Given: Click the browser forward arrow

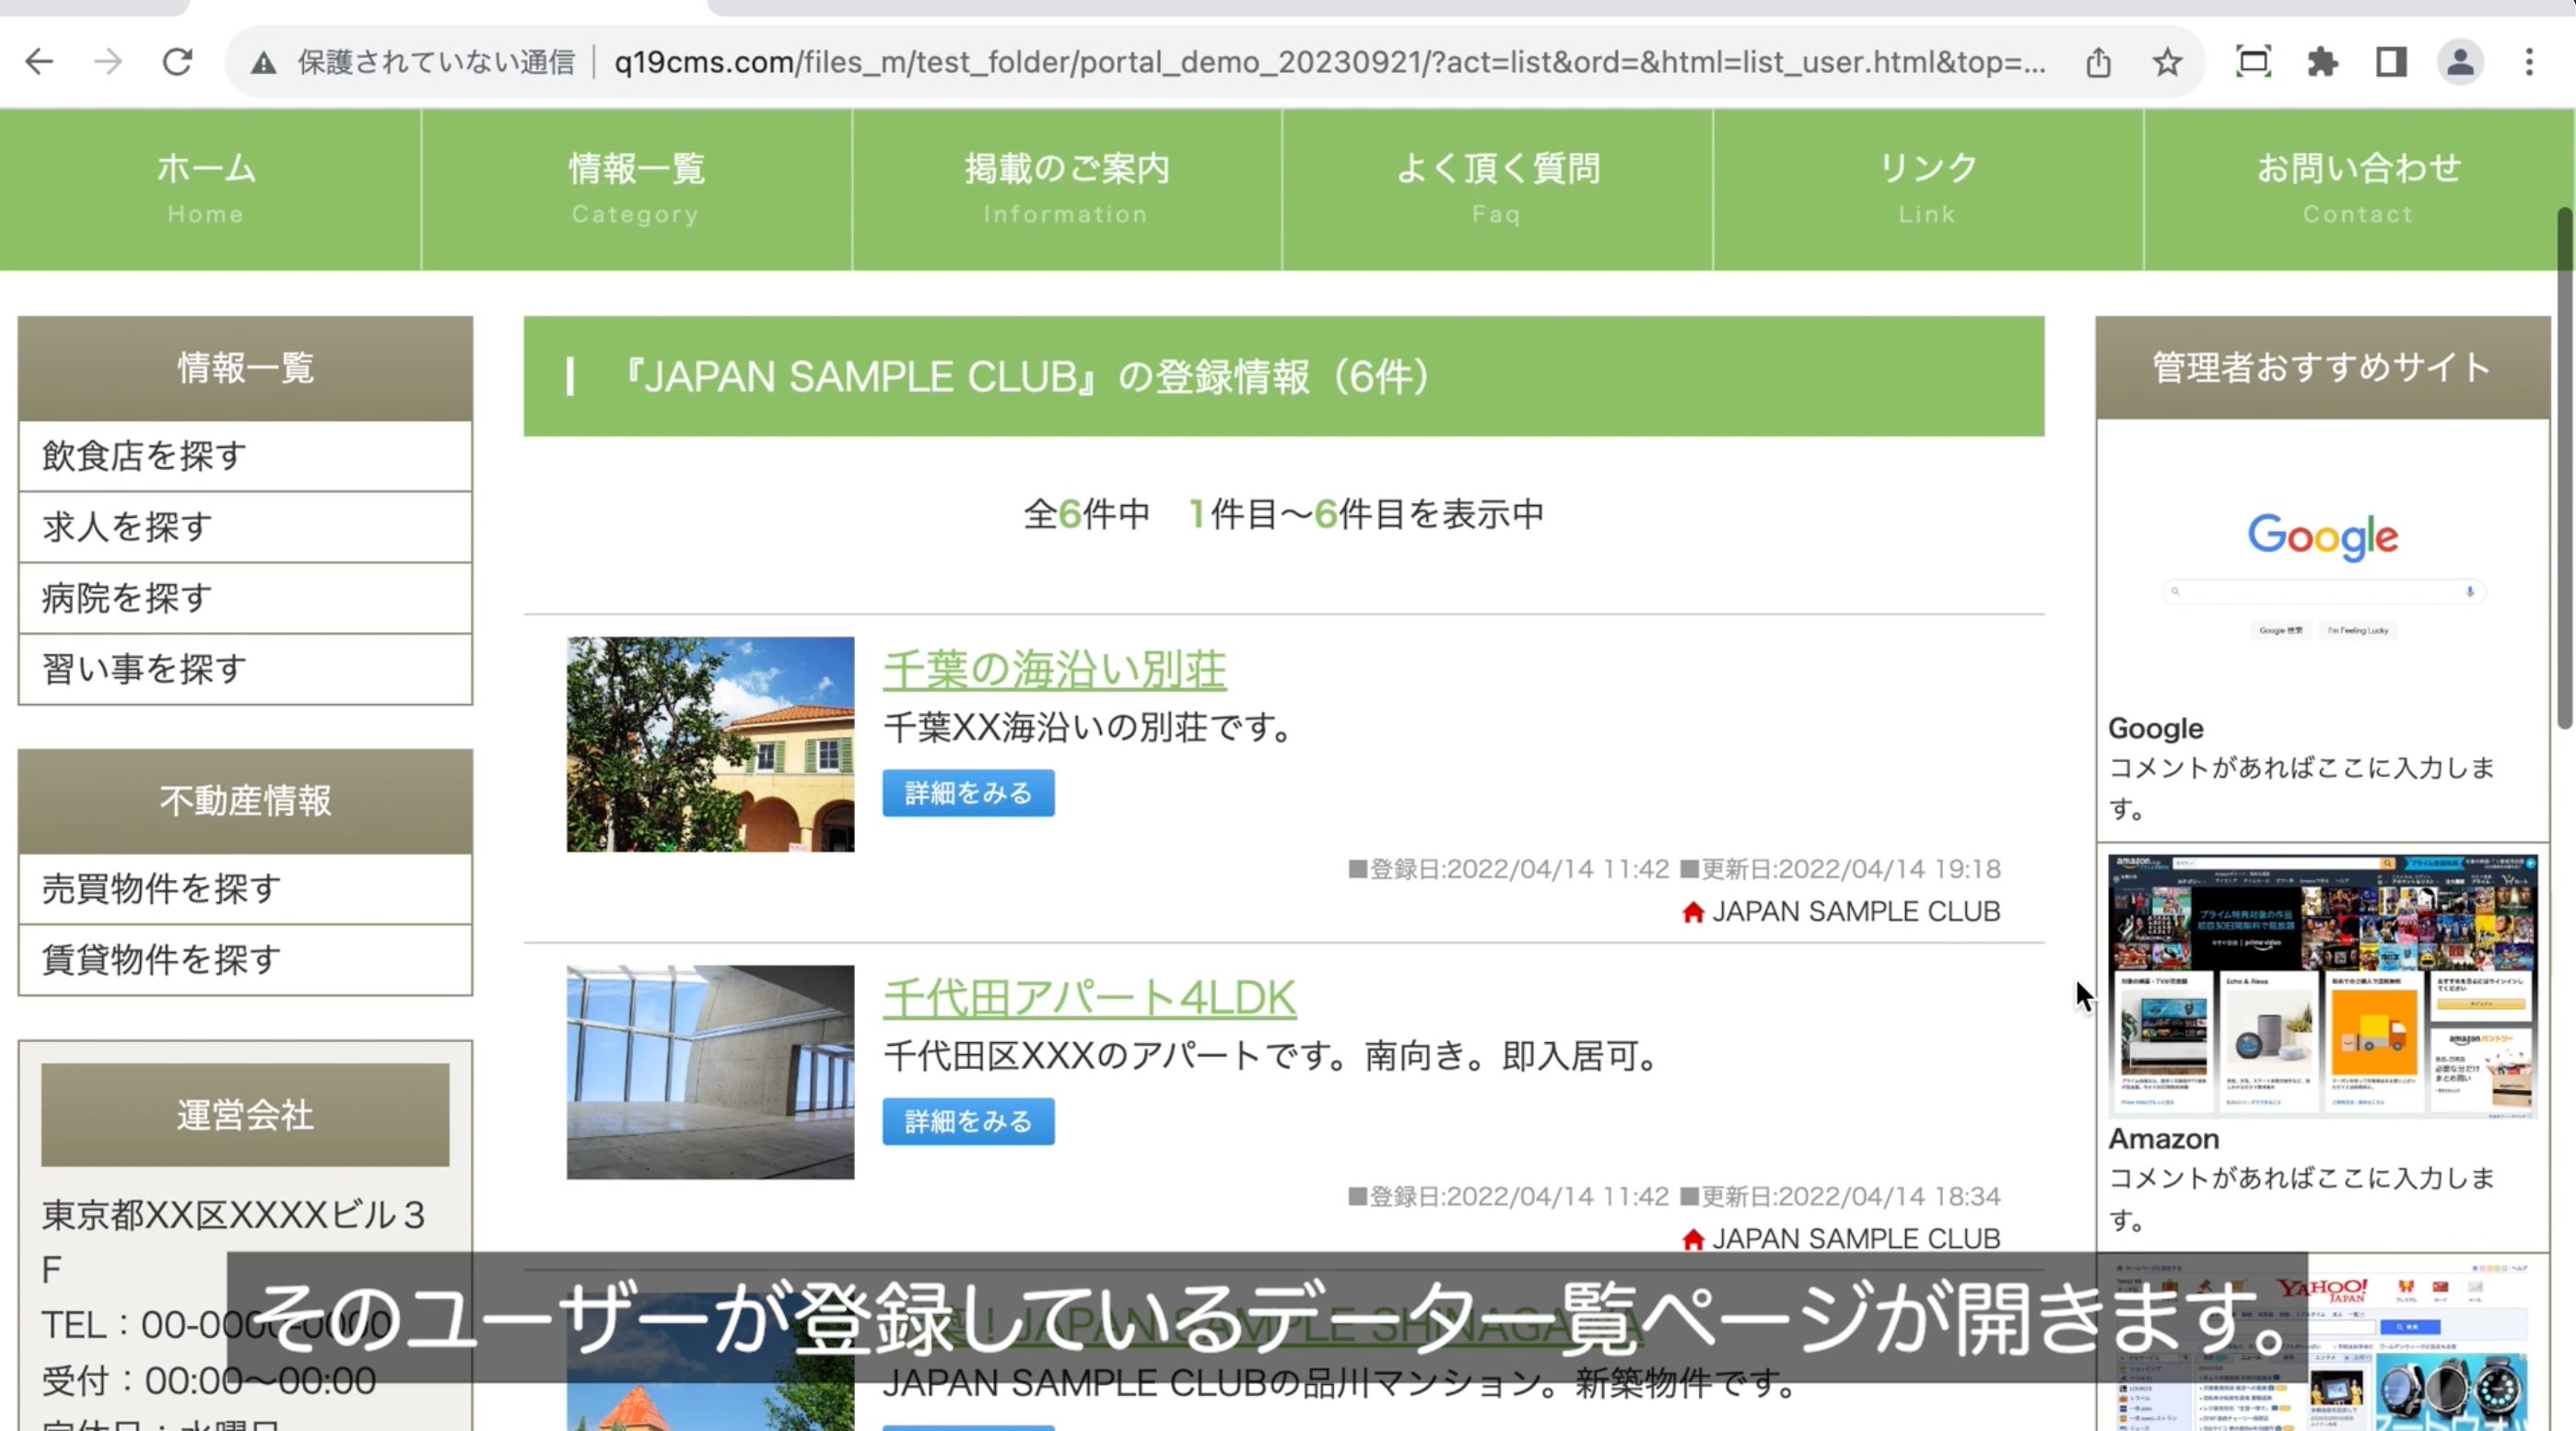Looking at the screenshot, I should (108, 62).
